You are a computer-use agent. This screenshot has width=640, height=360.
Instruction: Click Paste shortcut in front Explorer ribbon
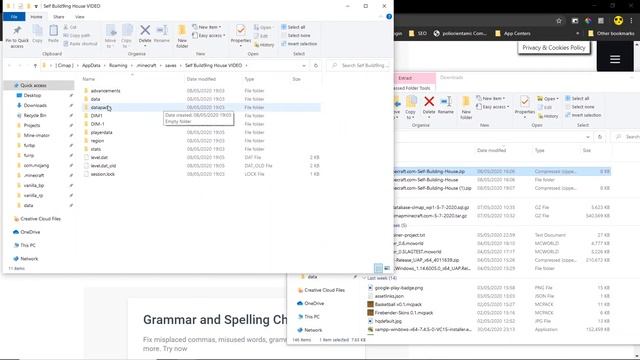(x=80, y=44)
